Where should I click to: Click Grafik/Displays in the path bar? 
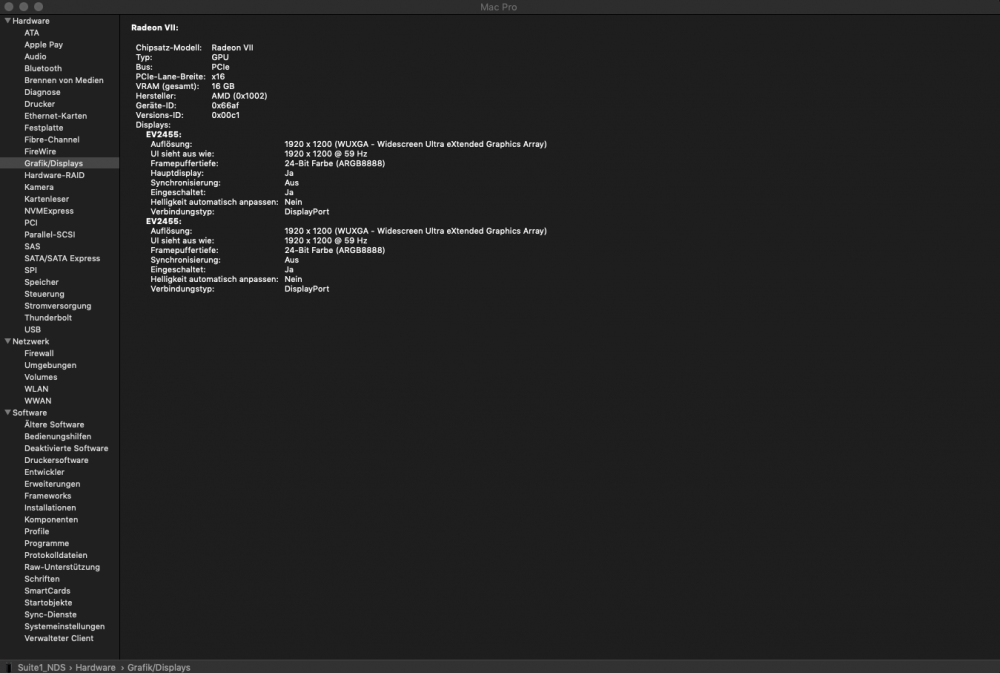point(159,667)
